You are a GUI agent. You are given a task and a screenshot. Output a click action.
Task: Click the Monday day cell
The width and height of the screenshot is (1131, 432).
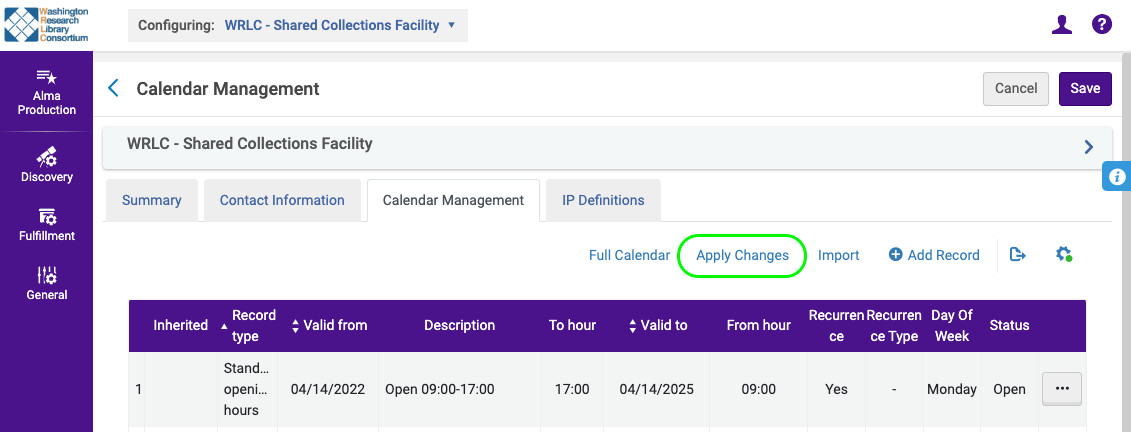coord(951,389)
